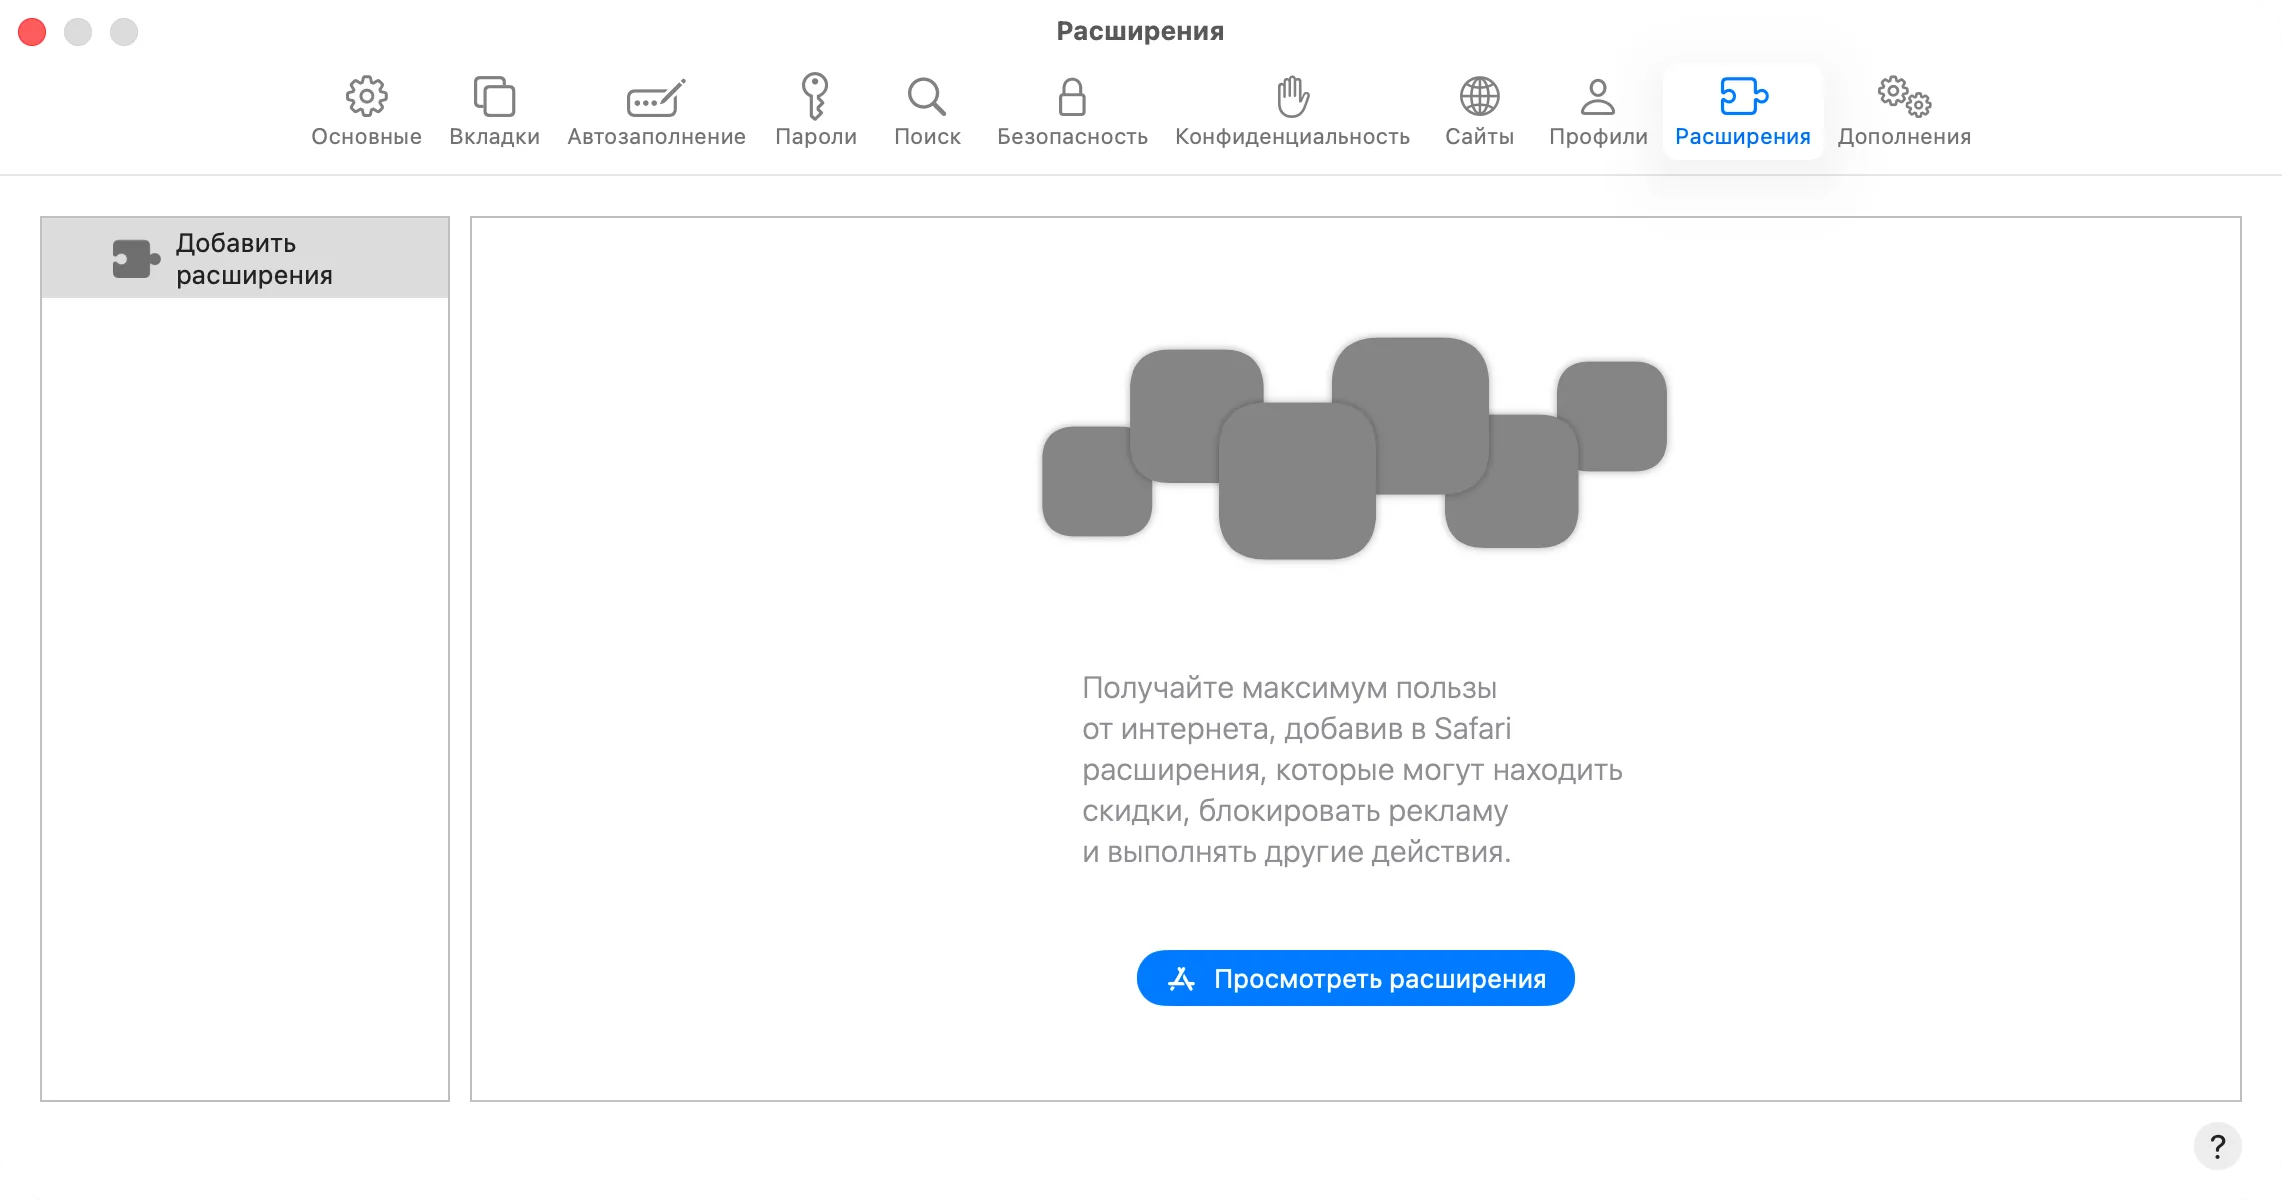Switch to the Вкладки settings pane

(x=494, y=111)
